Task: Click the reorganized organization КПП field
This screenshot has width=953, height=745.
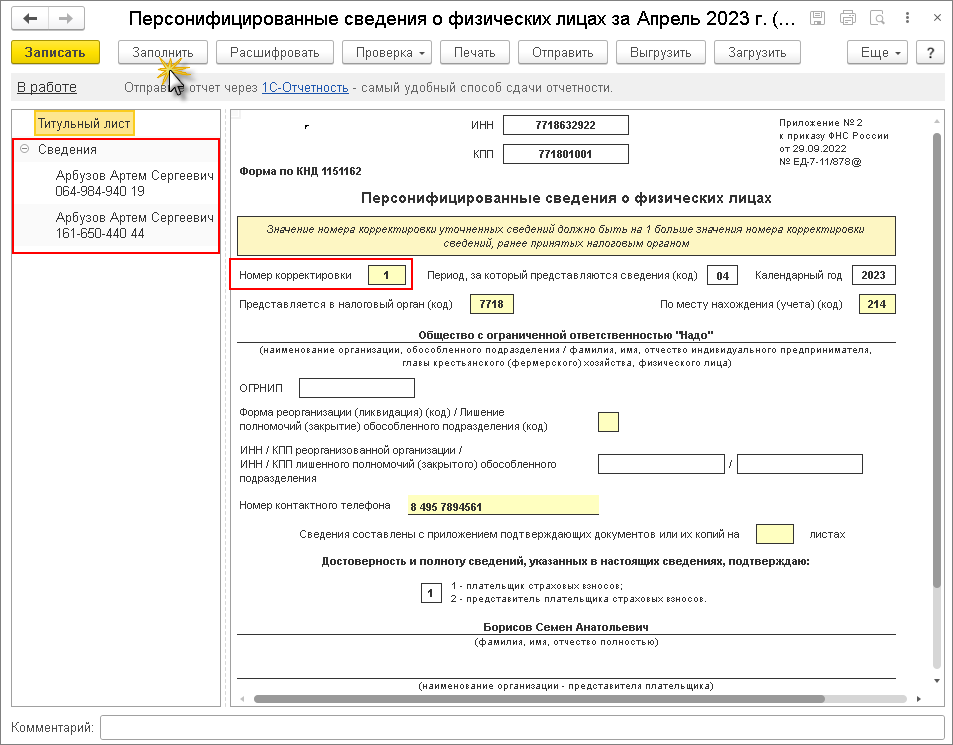Action: 800,464
